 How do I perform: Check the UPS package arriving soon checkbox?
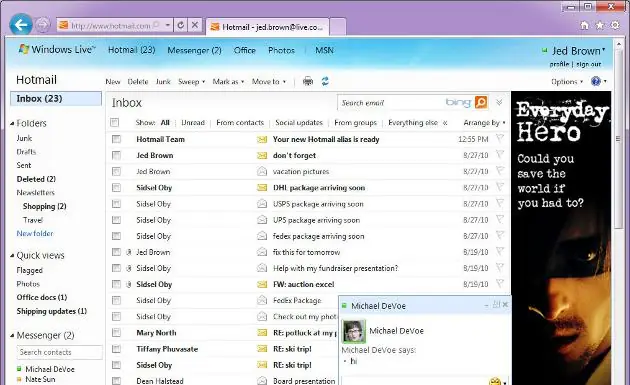117,220
